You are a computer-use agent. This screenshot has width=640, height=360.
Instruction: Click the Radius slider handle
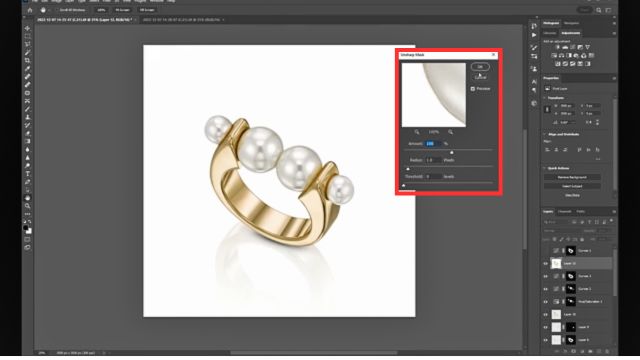tap(408, 169)
